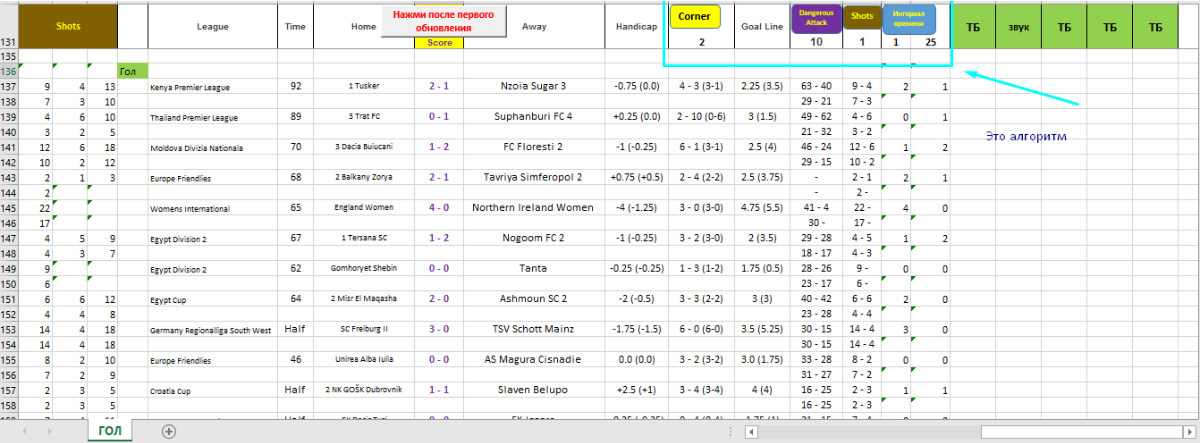Select the TSV Schott Mainz cell
The image size is (1200, 443).
pos(533,329)
